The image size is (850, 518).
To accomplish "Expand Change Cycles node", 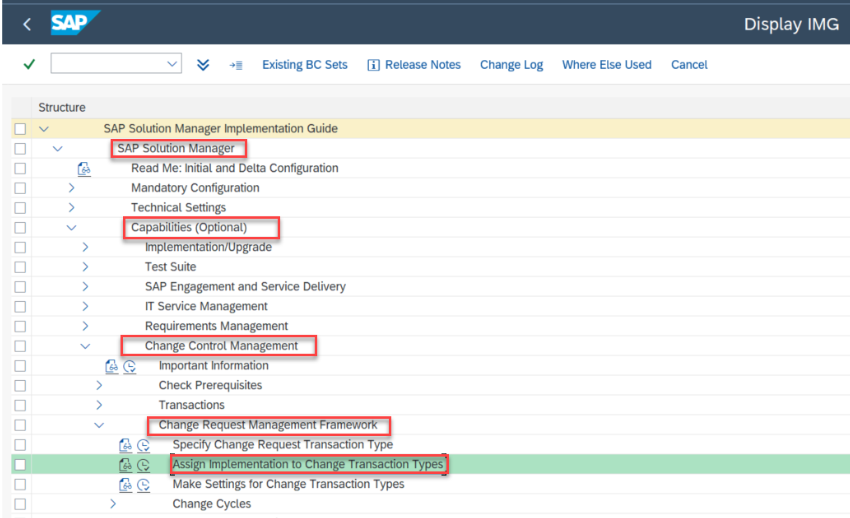I will coord(113,504).
